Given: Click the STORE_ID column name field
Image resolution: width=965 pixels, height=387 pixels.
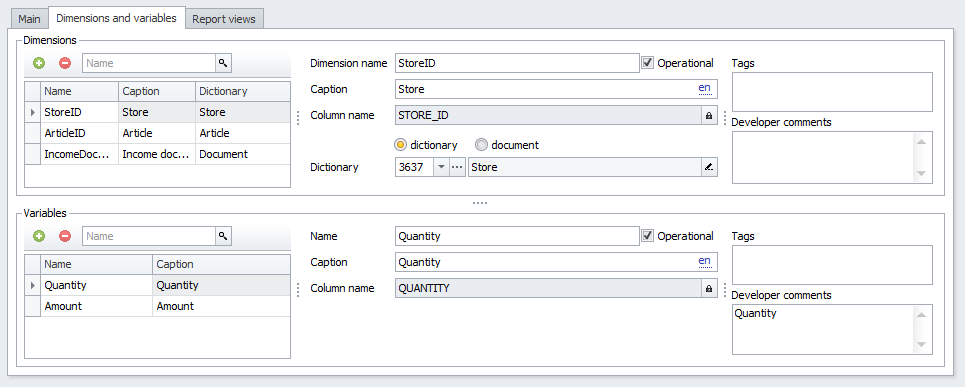Looking at the screenshot, I should (548, 115).
